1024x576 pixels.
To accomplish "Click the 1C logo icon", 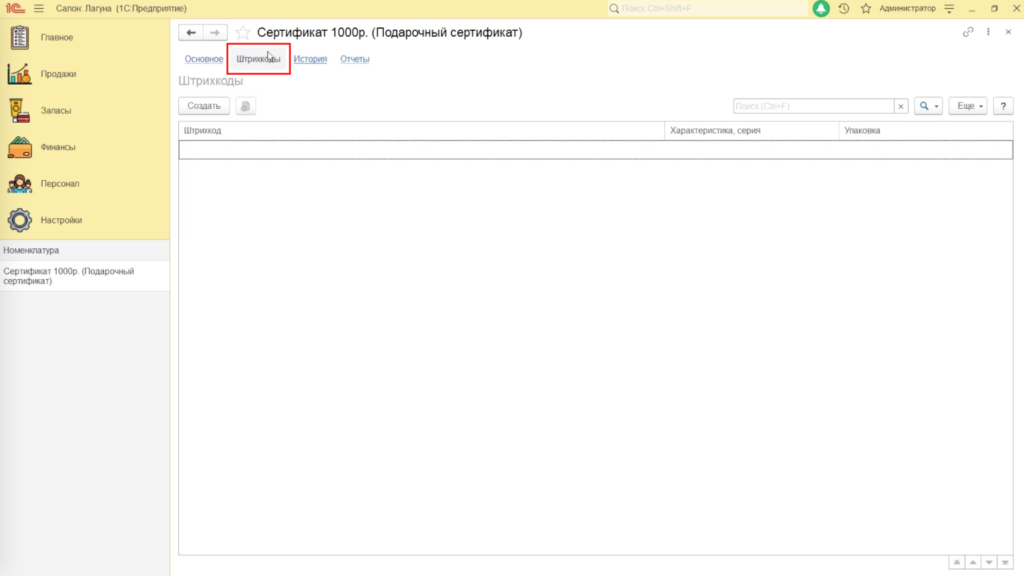I will pos(14,8).
